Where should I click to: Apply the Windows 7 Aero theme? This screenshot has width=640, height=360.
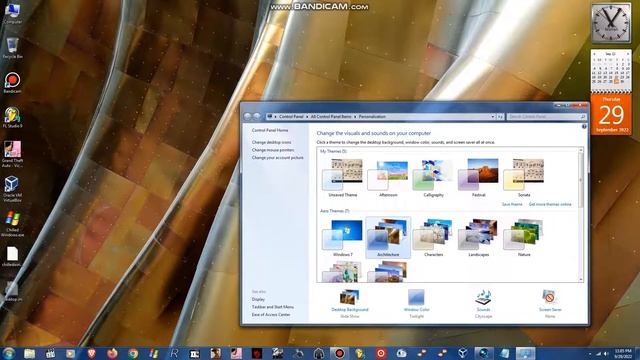(343, 238)
